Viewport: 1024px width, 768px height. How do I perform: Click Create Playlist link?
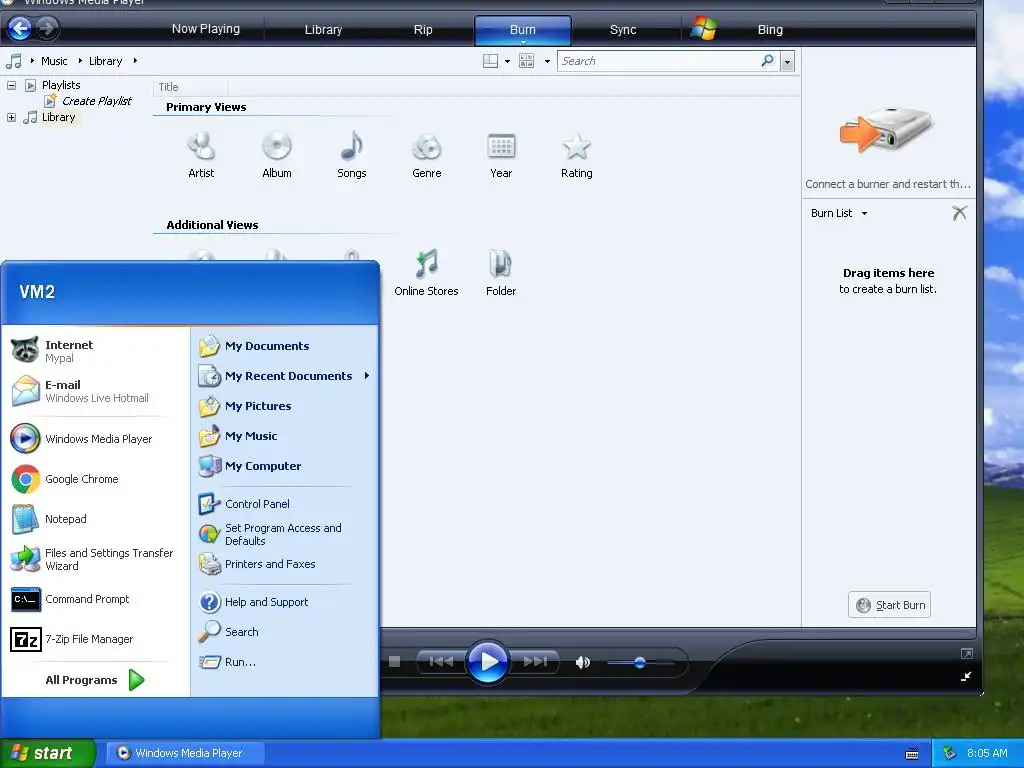pos(96,101)
